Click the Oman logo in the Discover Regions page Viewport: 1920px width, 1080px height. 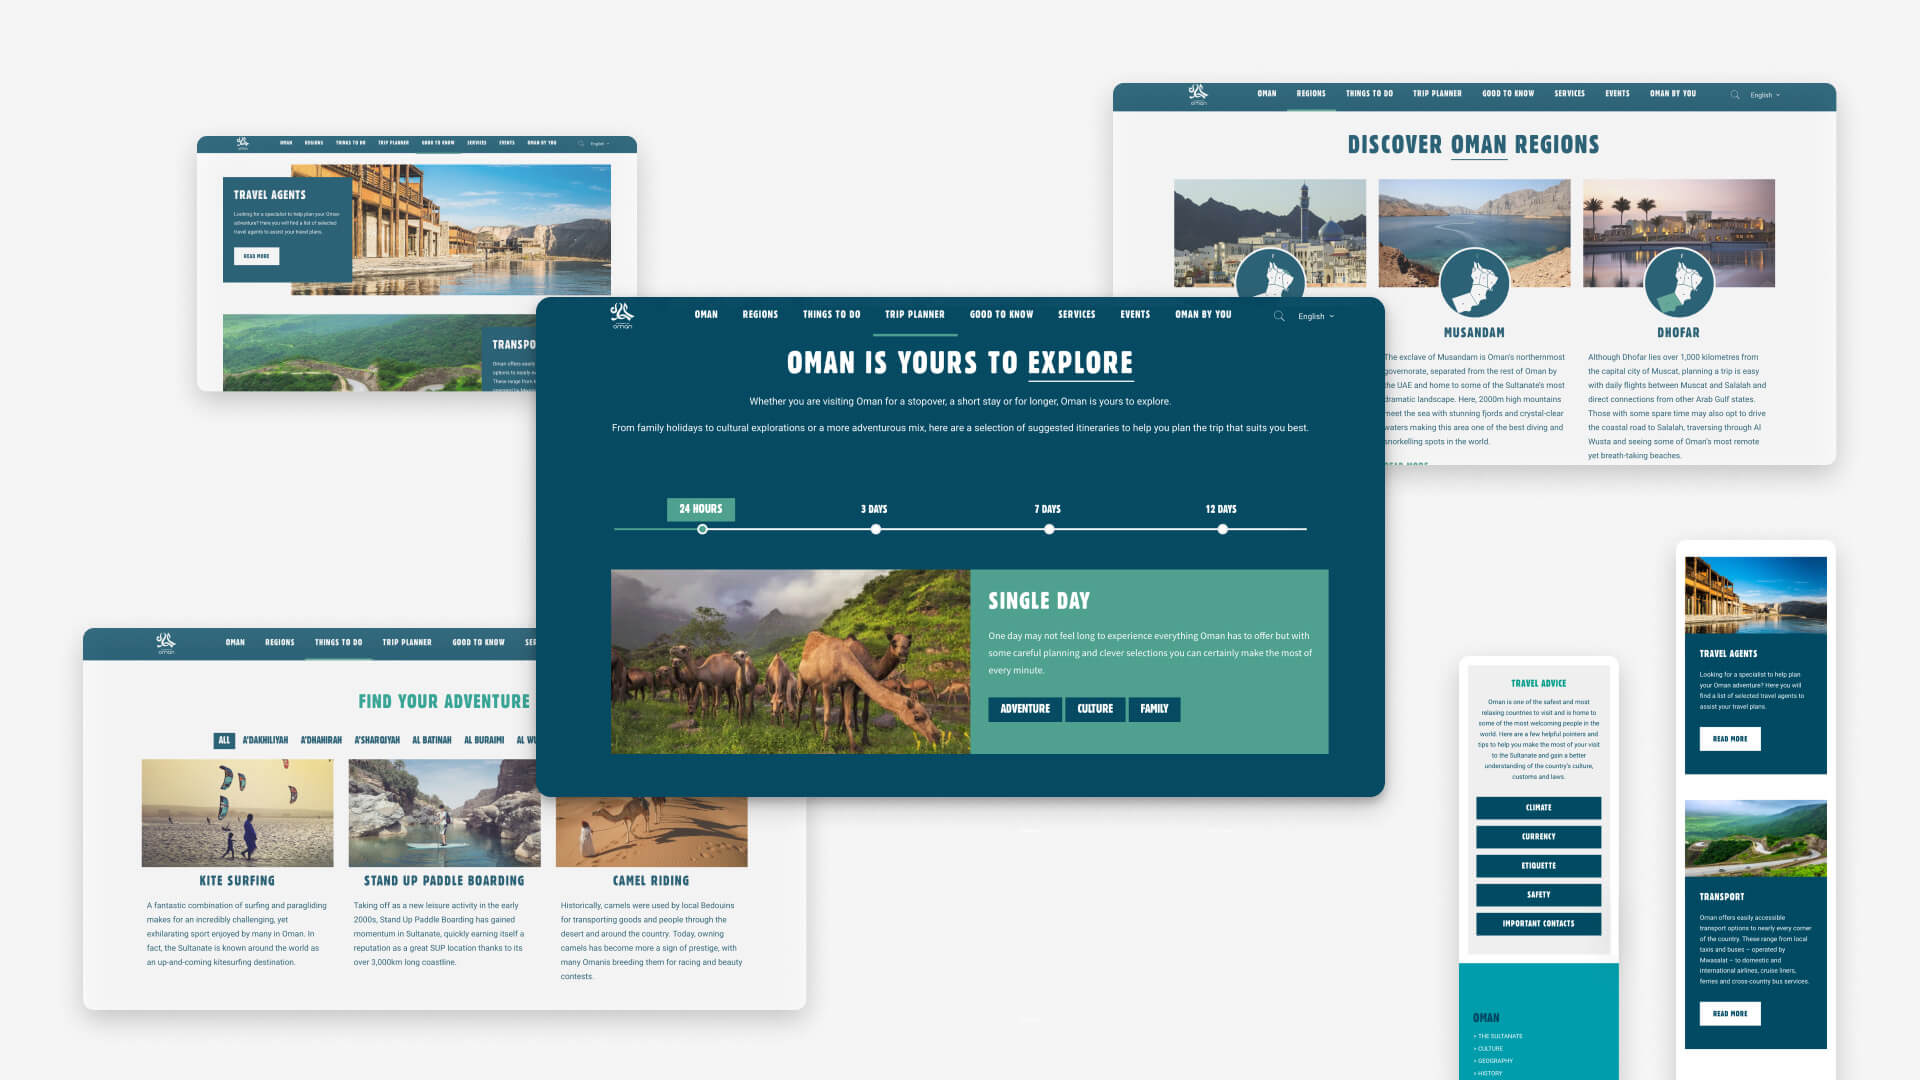(1198, 95)
